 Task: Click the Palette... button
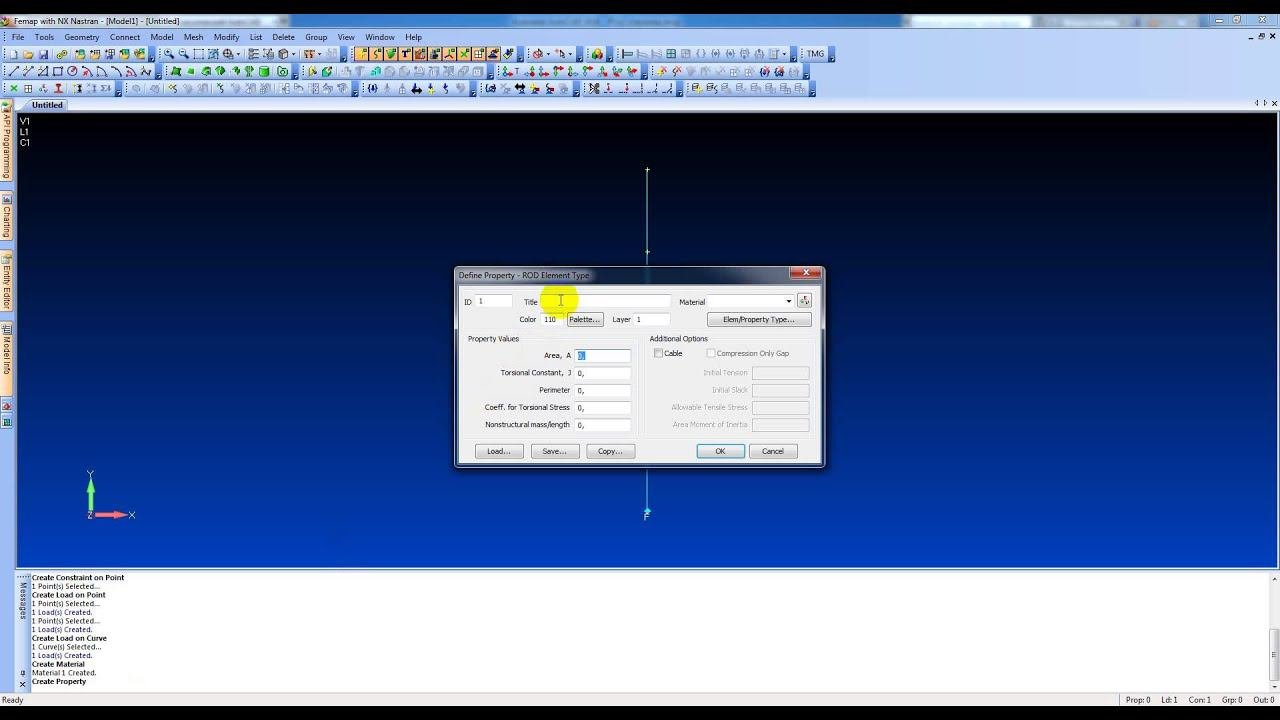coord(585,319)
